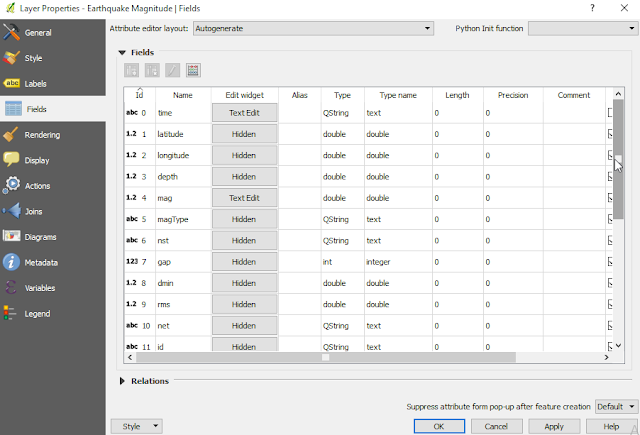Click the table scroll up arrow
Image resolution: width=640 pixels, height=435 pixels.
pyautogui.click(x=618, y=94)
